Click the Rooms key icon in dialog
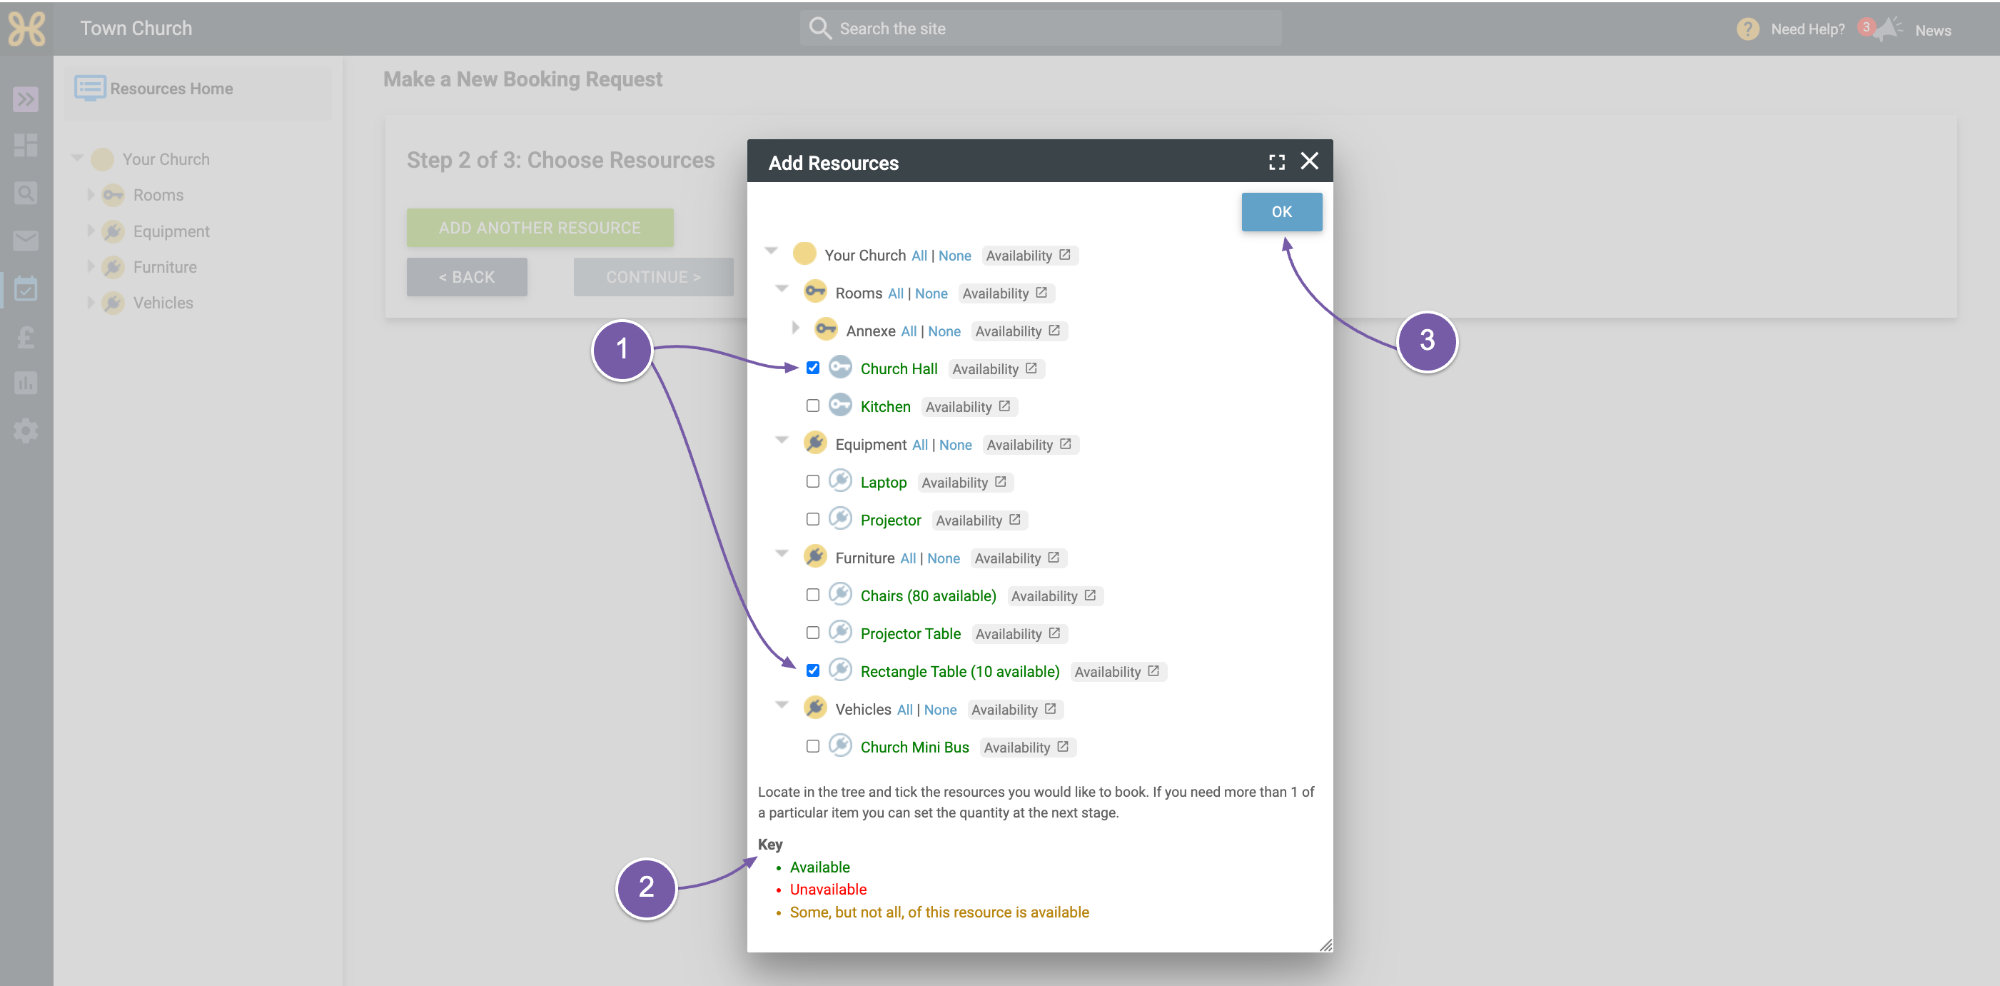The width and height of the screenshot is (2000, 986). coord(815,292)
